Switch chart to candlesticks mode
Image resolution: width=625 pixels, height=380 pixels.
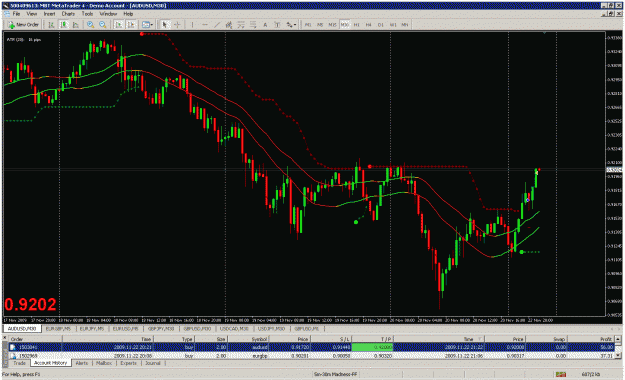(64, 25)
